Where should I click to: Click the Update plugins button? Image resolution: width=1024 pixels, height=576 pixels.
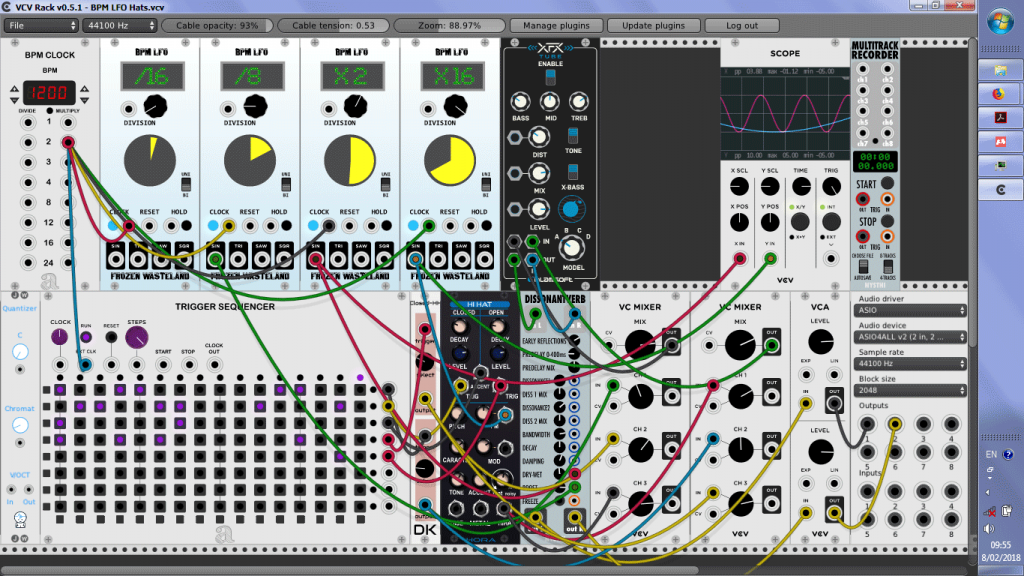coord(653,25)
